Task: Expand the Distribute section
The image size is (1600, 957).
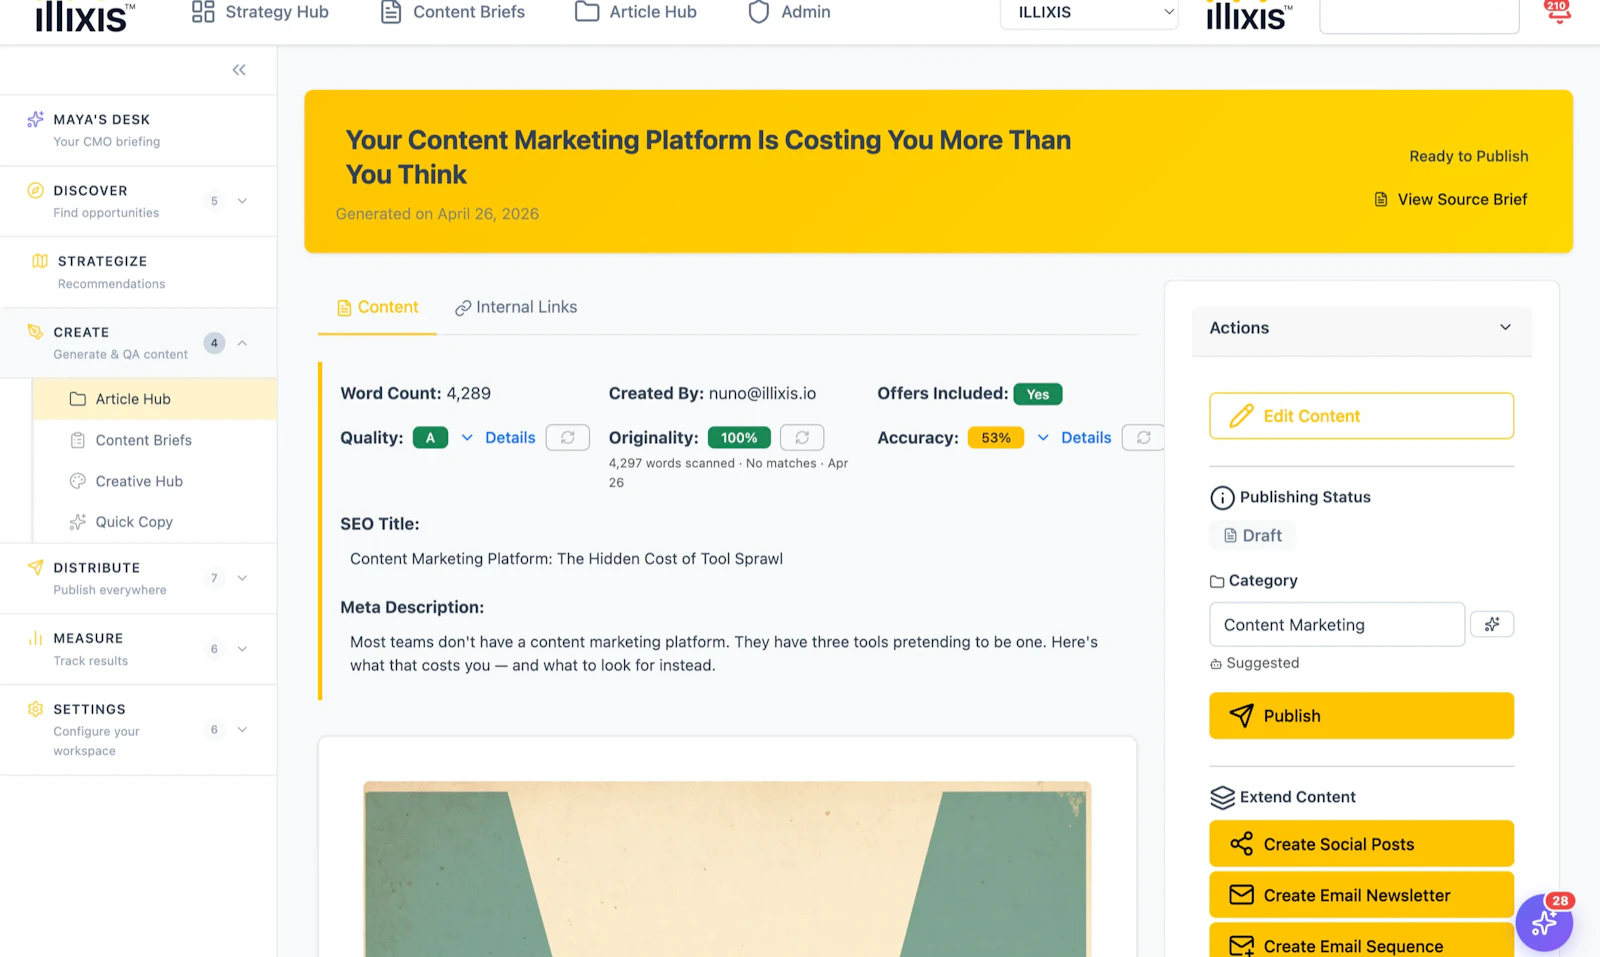Action: (x=242, y=578)
